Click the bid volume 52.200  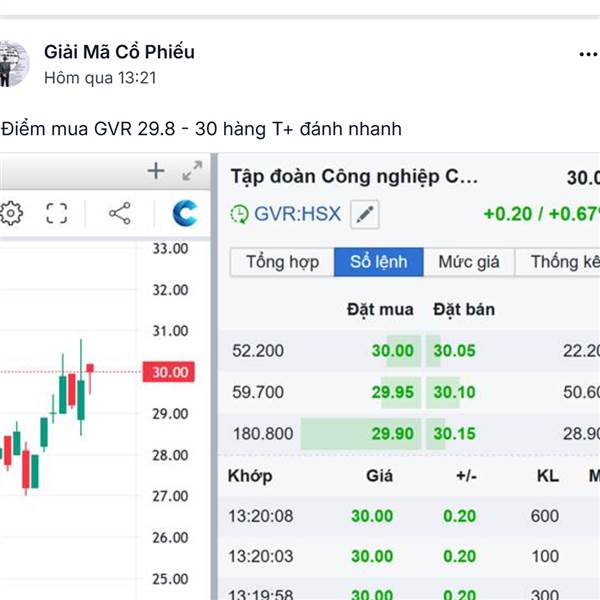[x=258, y=351]
